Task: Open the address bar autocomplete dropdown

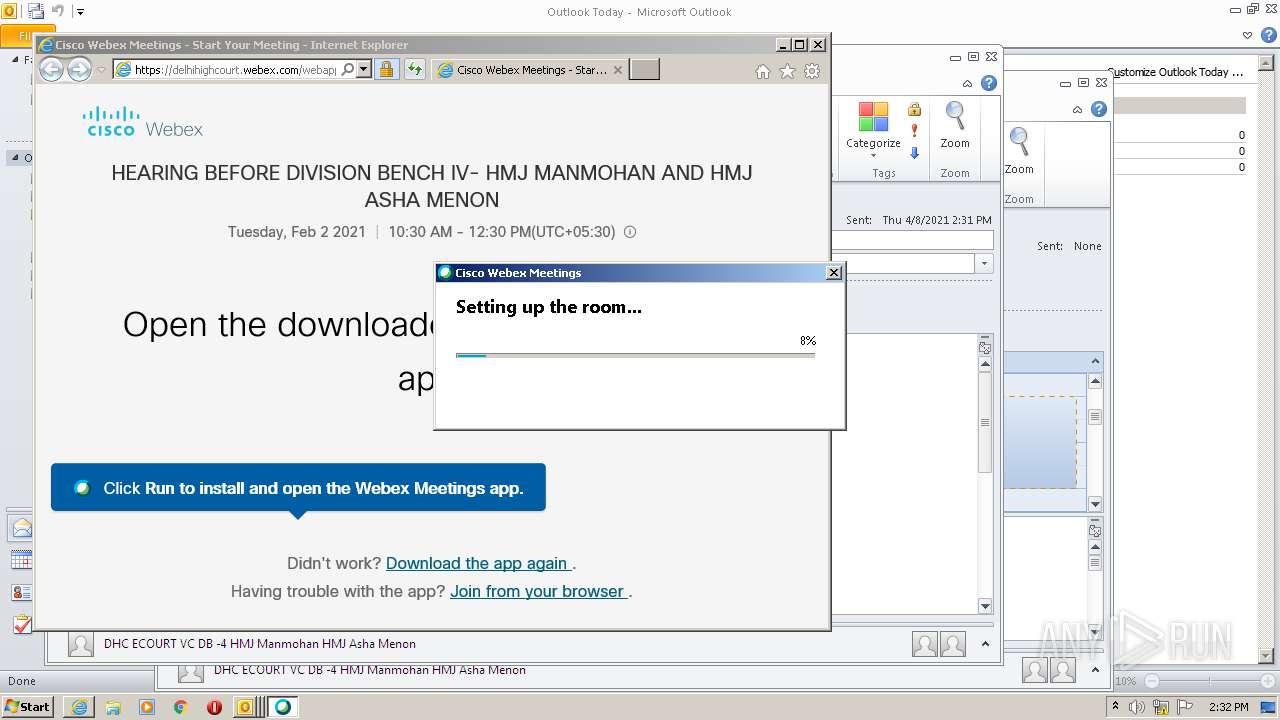Action: [x=364, y=70]
